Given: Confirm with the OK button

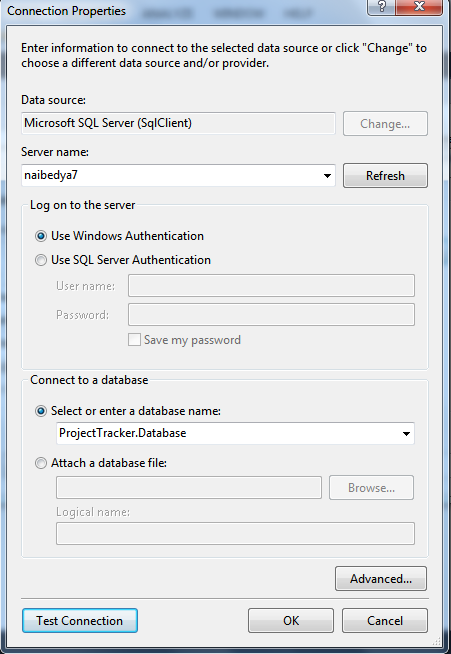Looking at the screenshot, I should click(291, 621).
